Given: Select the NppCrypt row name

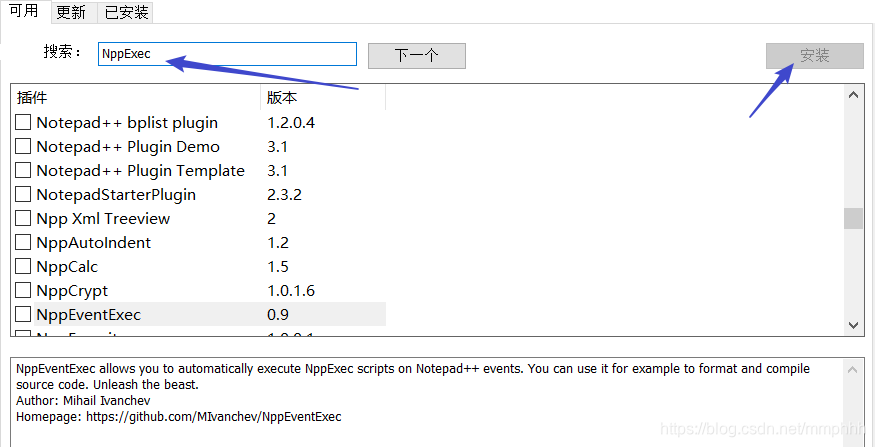Looking at the screenshot, I should (72, 290).
